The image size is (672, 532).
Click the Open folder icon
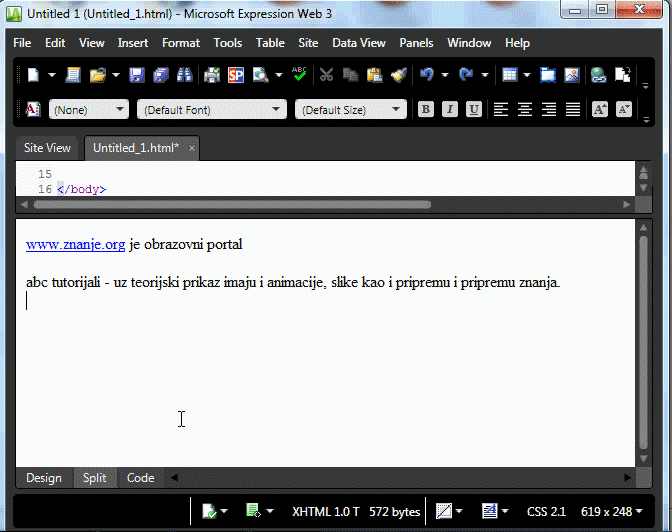[98, 75]
